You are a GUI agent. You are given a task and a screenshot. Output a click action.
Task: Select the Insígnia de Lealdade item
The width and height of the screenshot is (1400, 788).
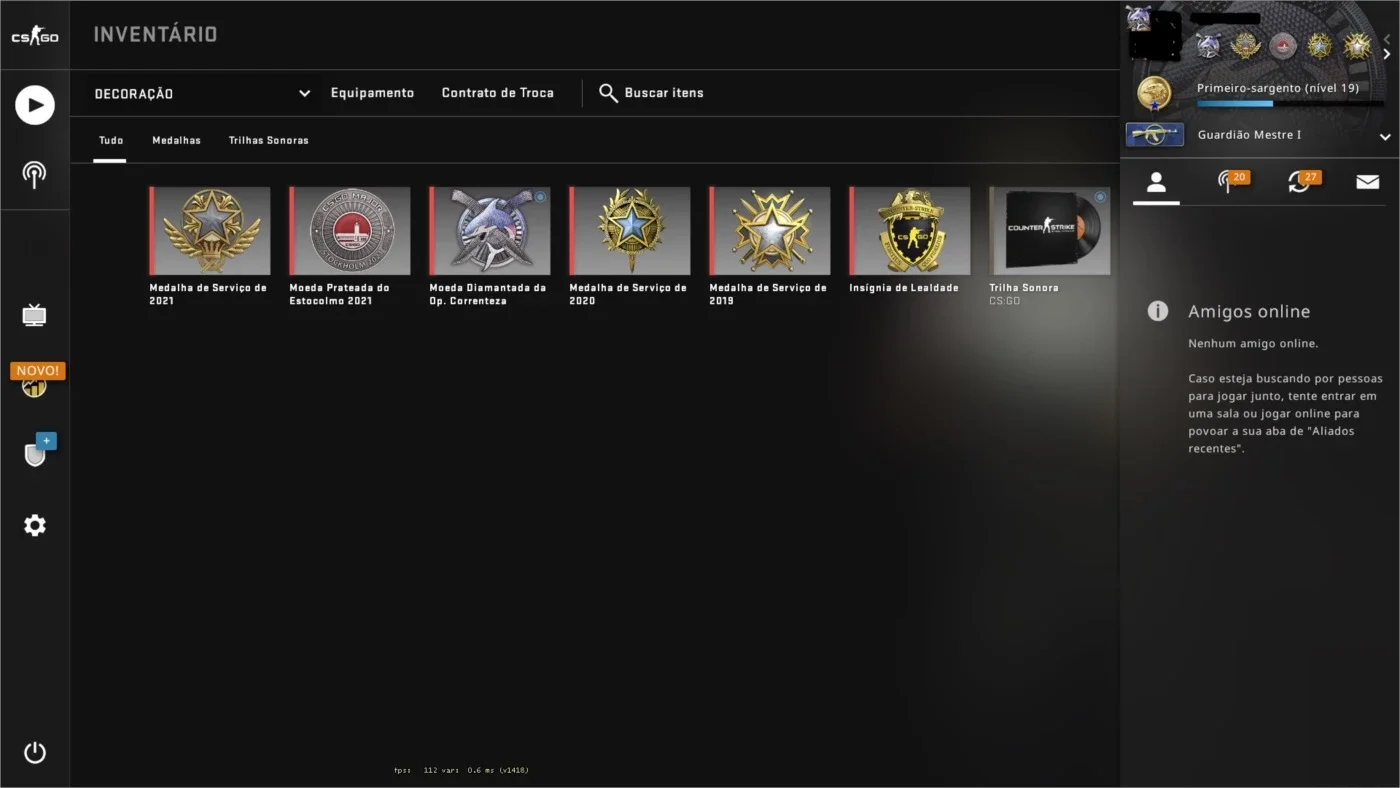pos(910,240)
